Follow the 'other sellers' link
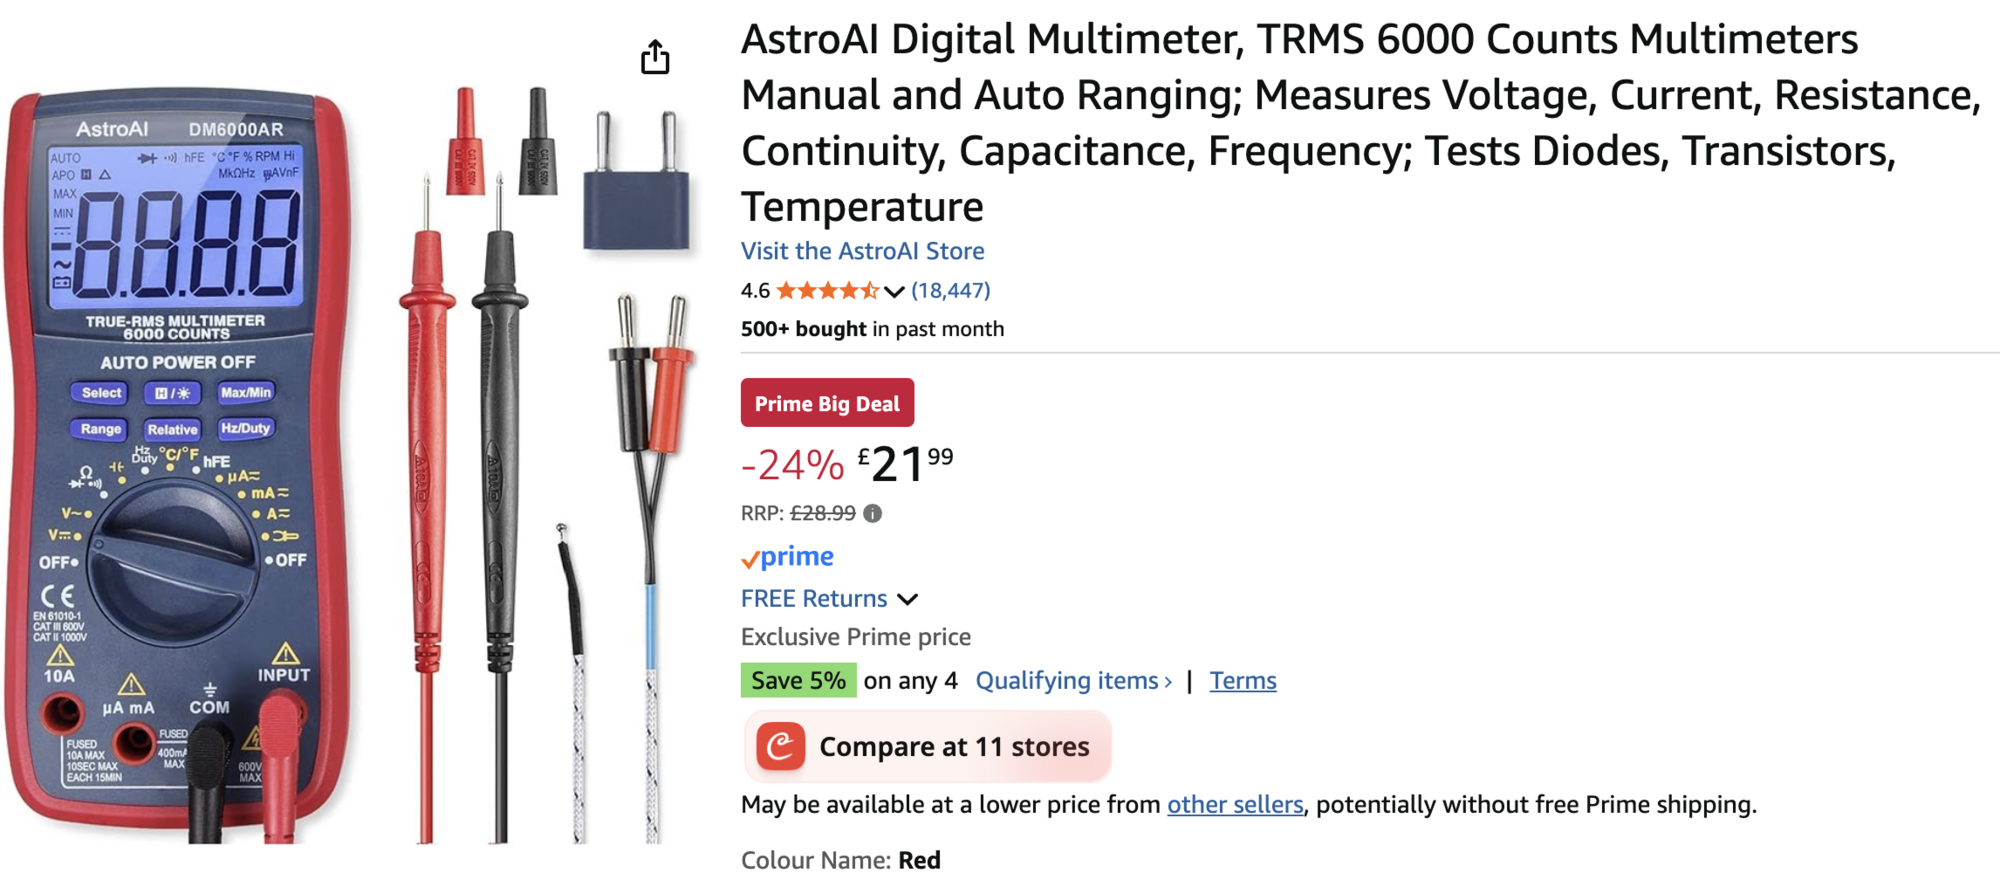 [1235, 805]
